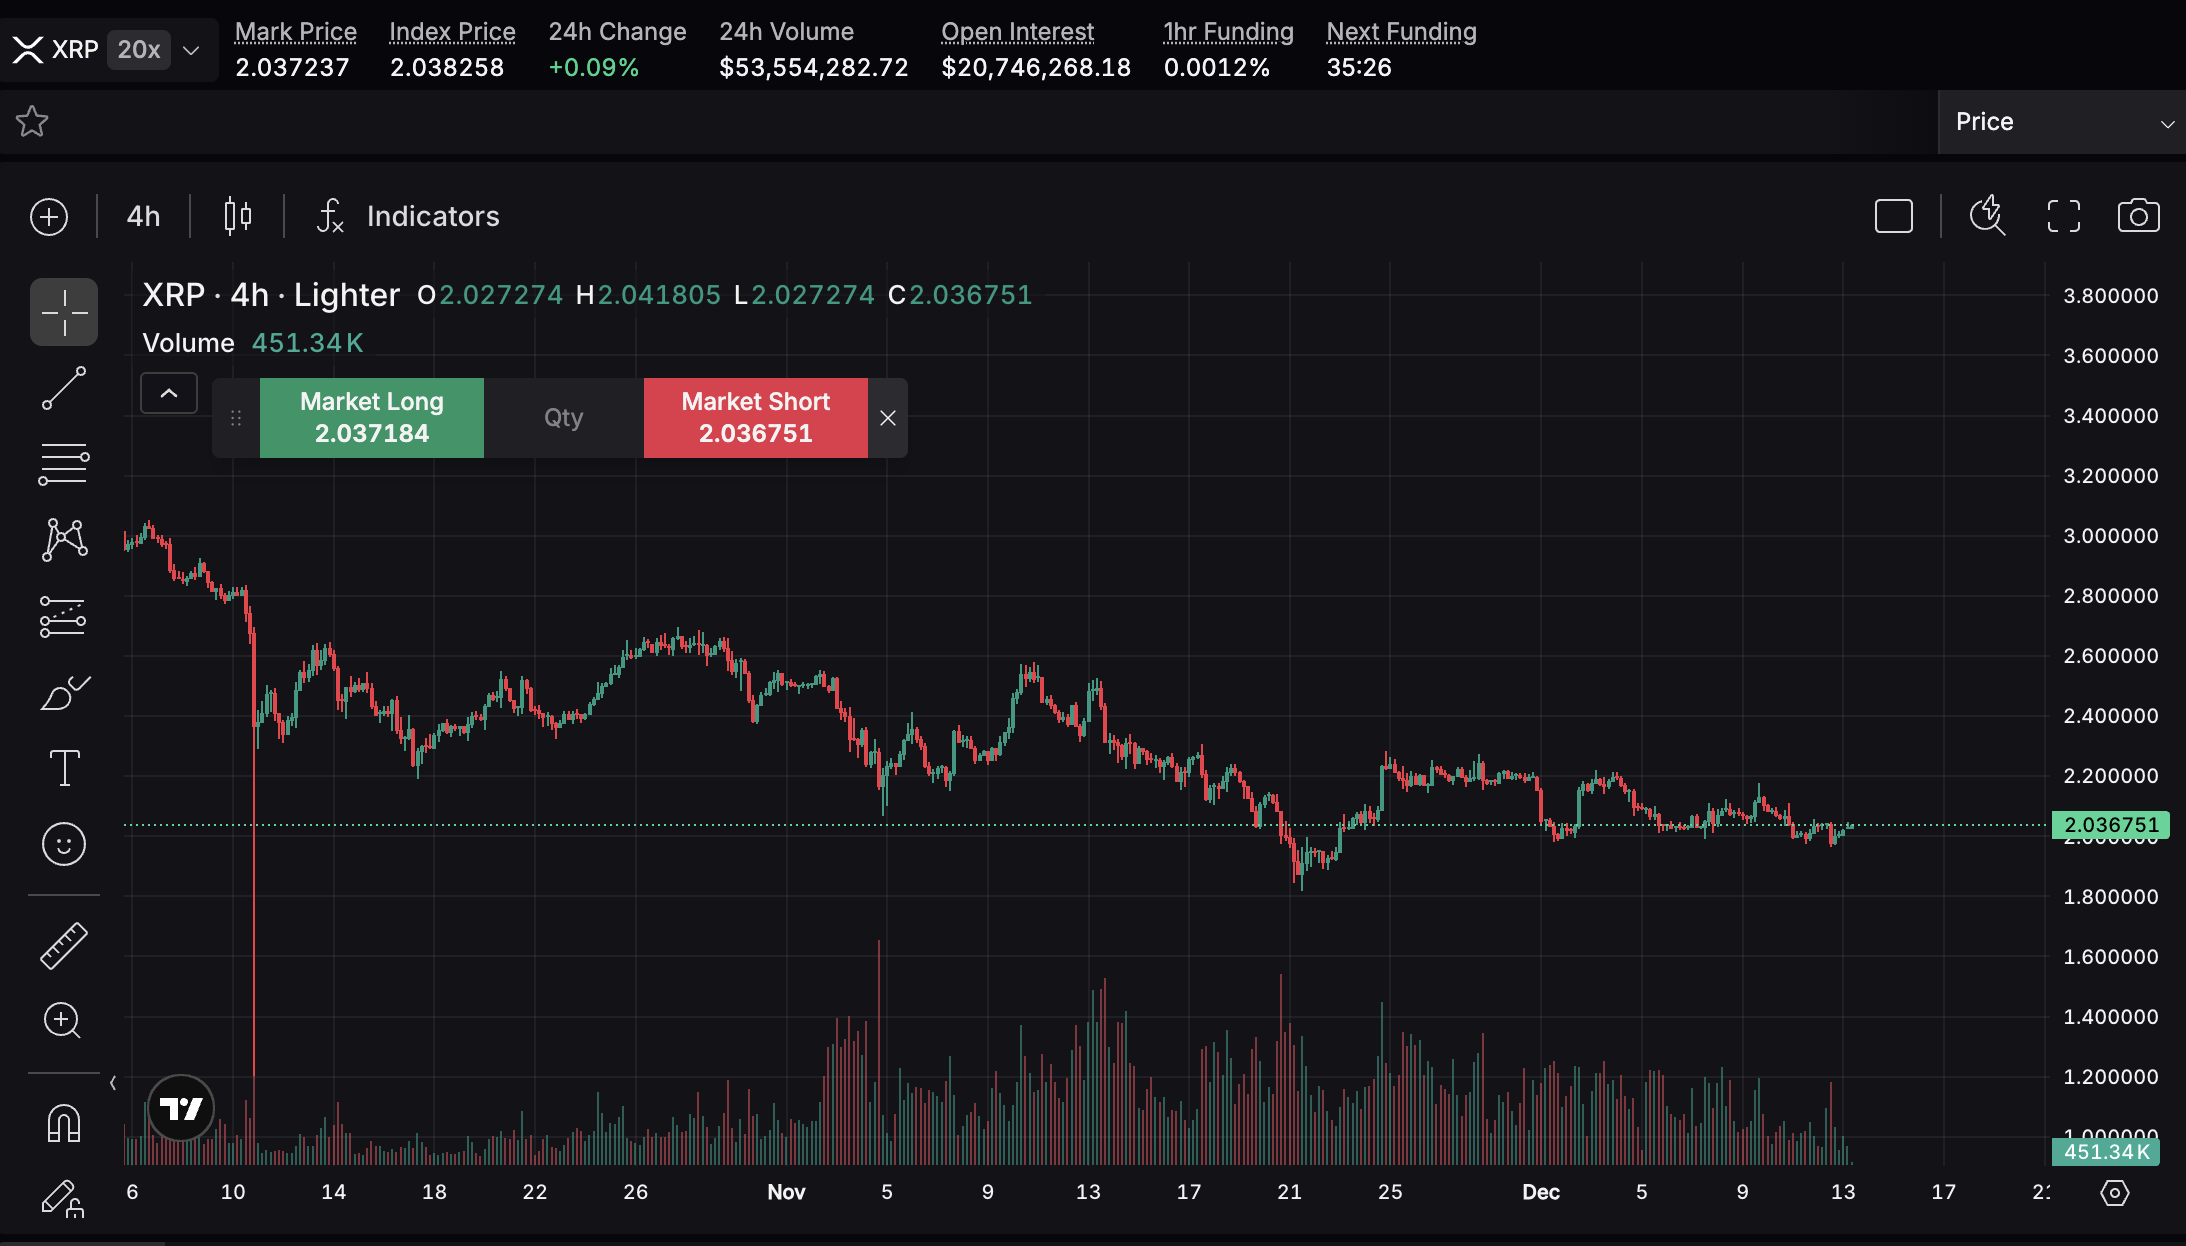Viewport: 2186px width, 1246px height.
Task: Open the emoji icons tool
Action: point(64,844)
